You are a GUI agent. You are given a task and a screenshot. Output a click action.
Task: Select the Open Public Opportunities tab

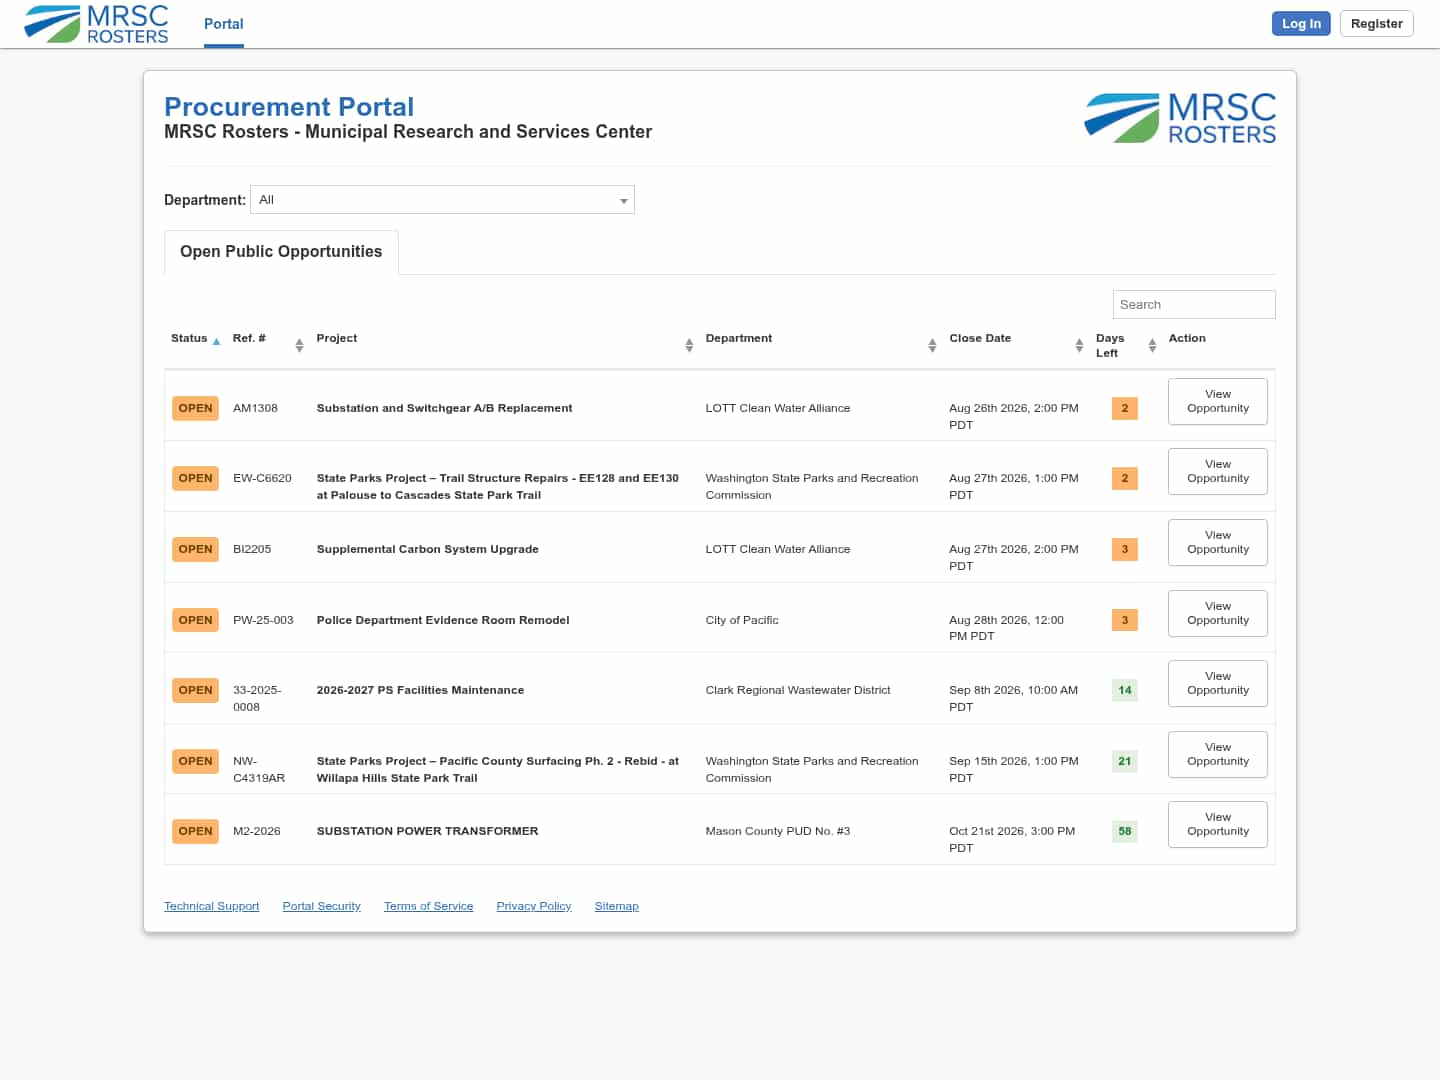click(281, 252)
